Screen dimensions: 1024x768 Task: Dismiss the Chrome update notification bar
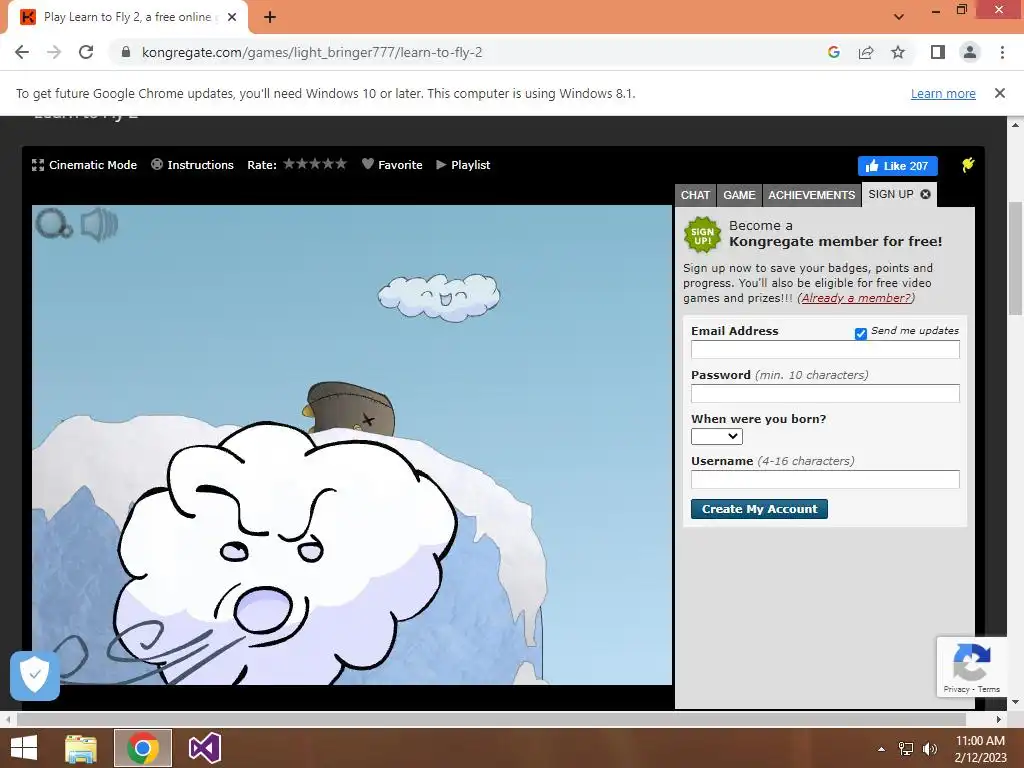[999, 93]
